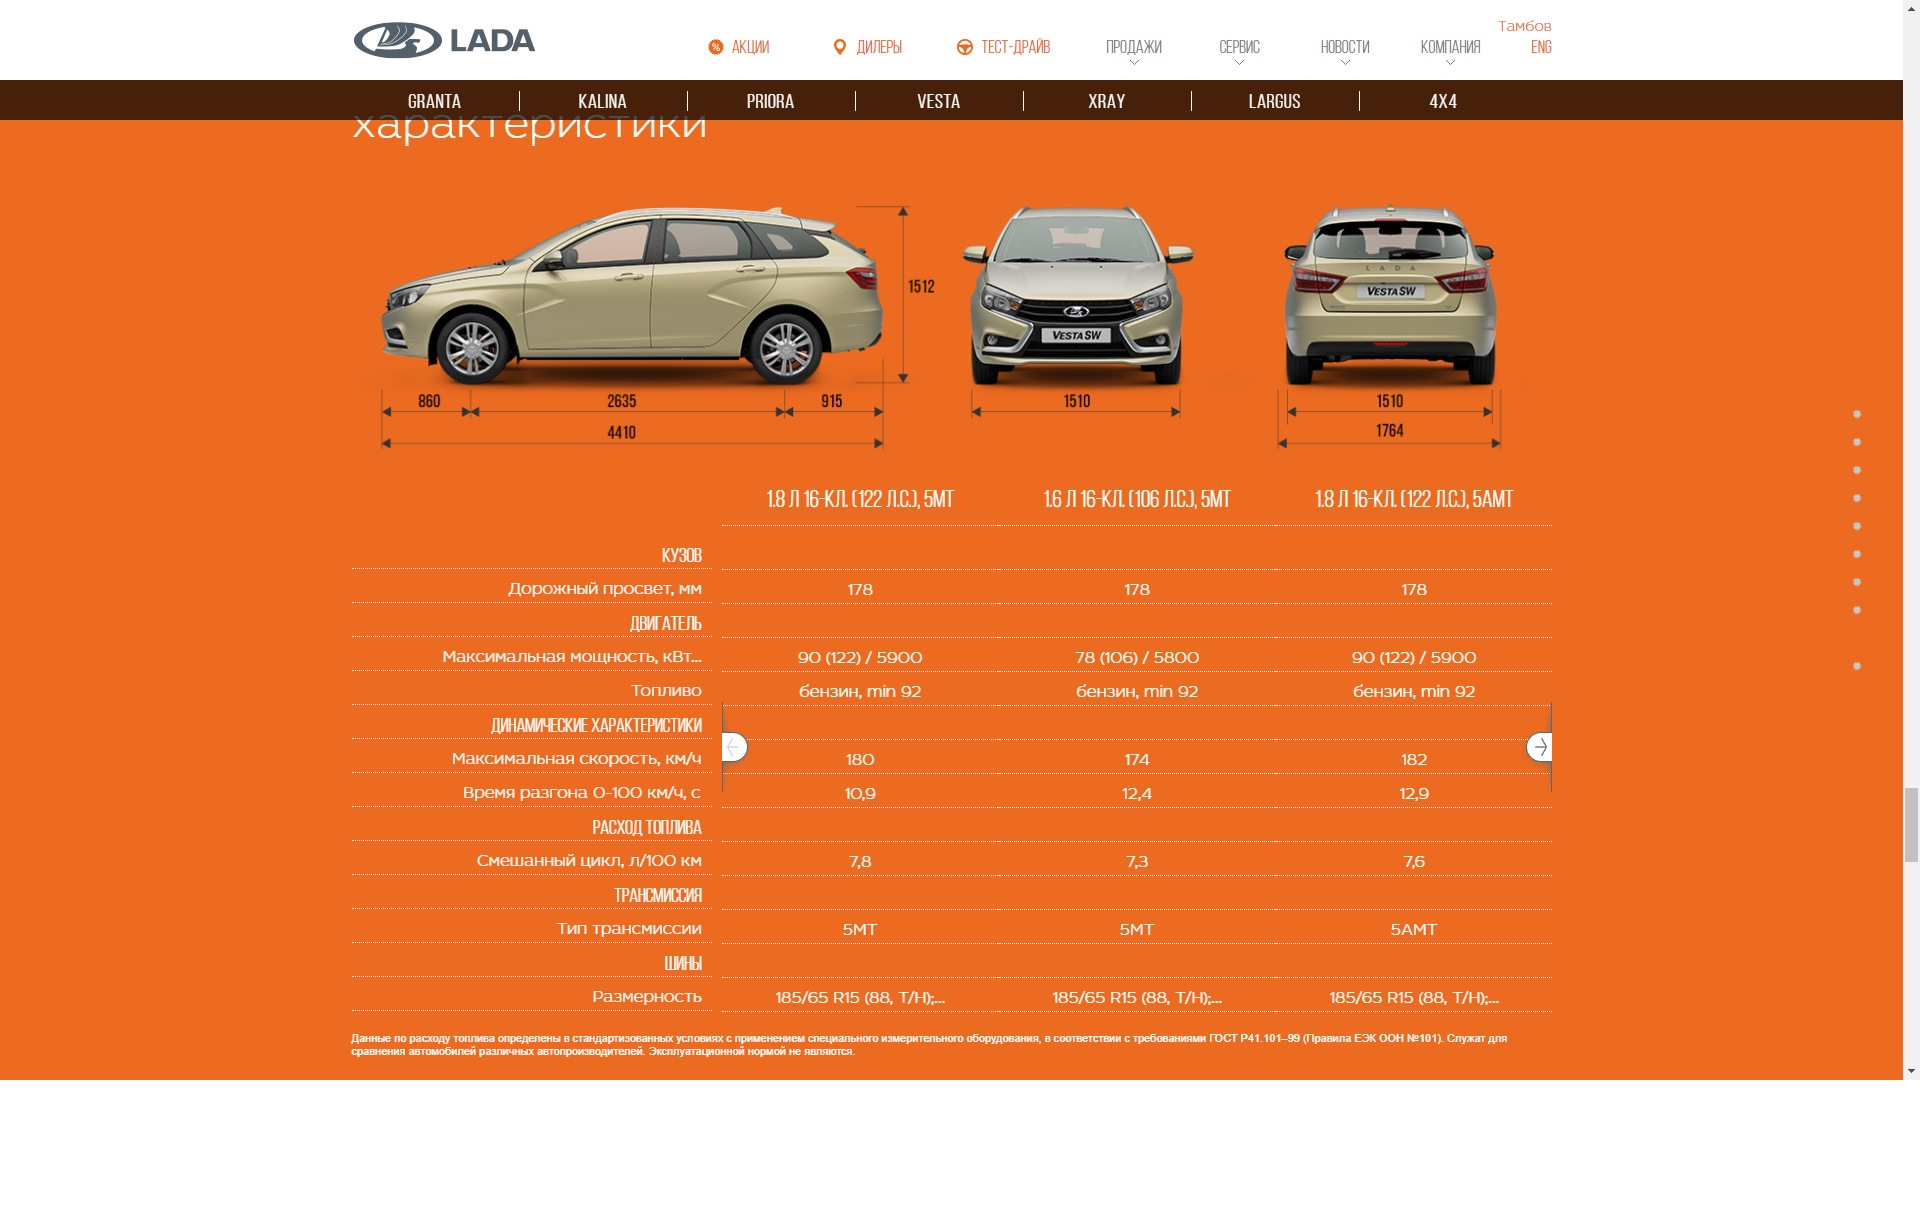Click the Двигатель section heading
This screenshot has width=1920, height=1212.
click(x=665, y=623)
